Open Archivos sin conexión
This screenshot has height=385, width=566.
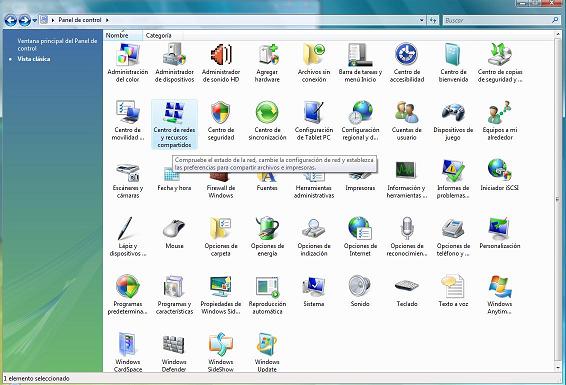tap(314, 63)
